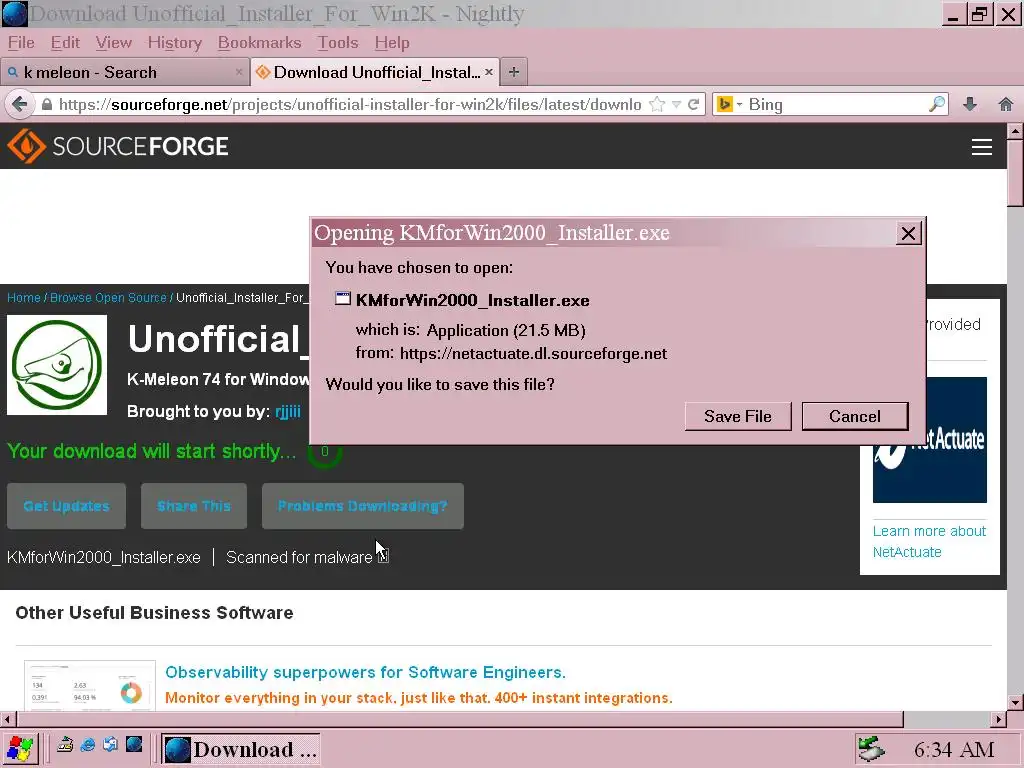
Task: Open a new tab with the plus button
Action: tap(514, 72)
